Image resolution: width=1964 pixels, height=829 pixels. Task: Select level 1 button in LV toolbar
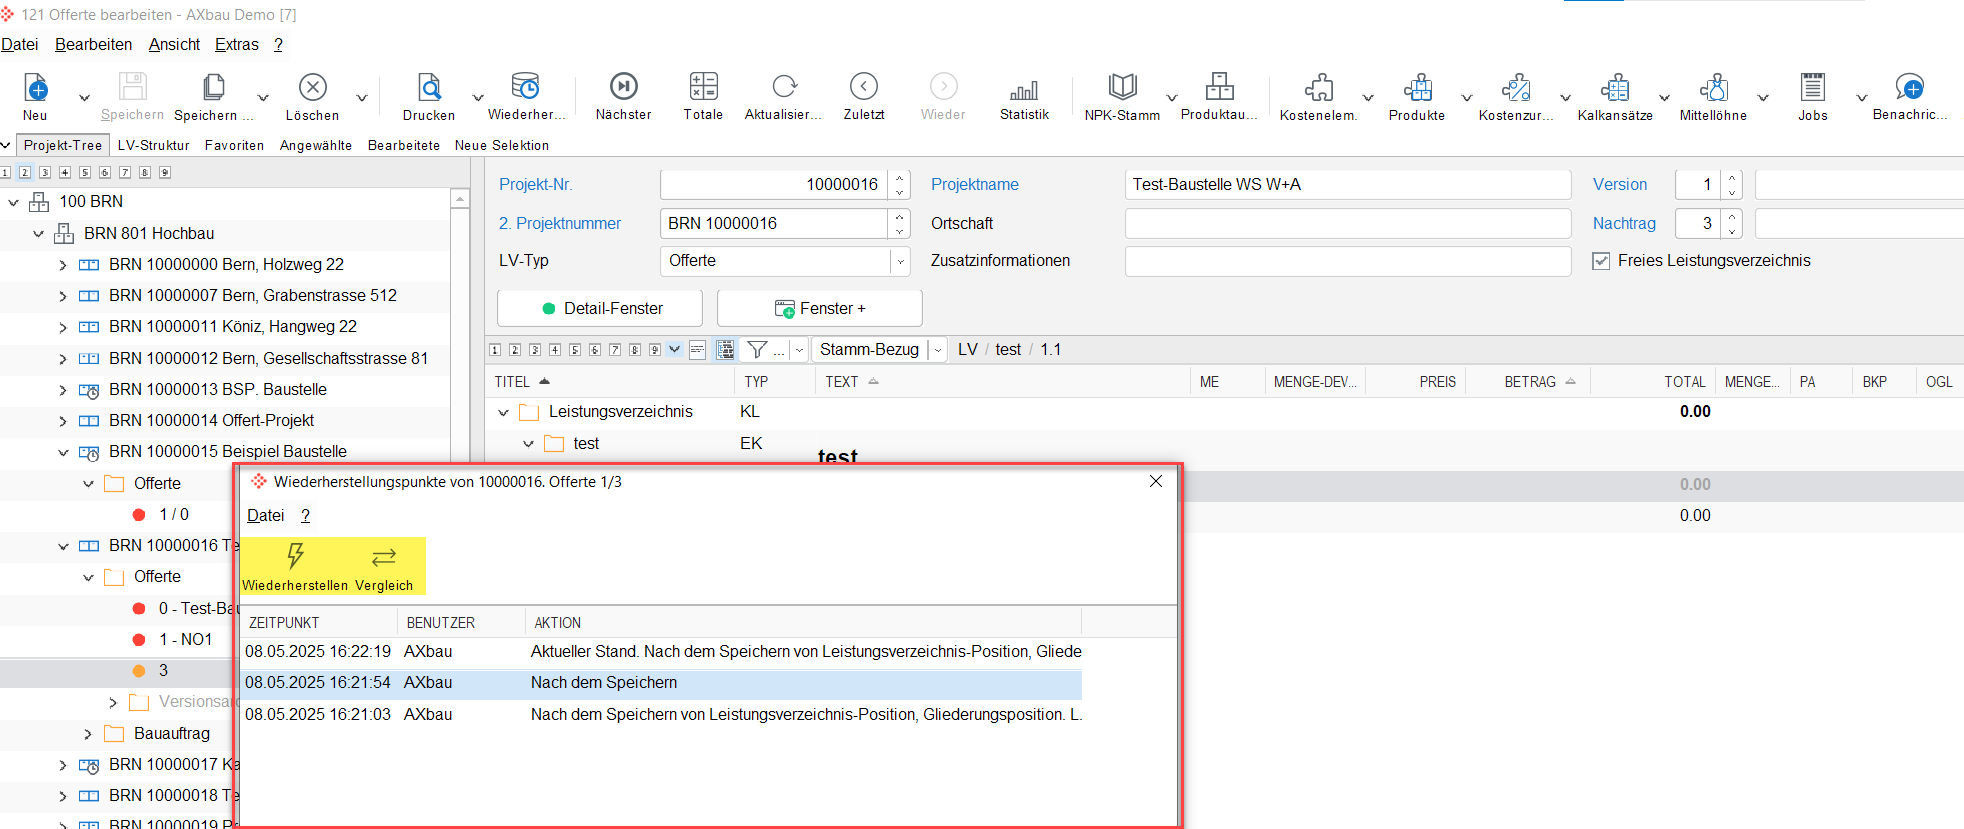[x=495, y=349]
